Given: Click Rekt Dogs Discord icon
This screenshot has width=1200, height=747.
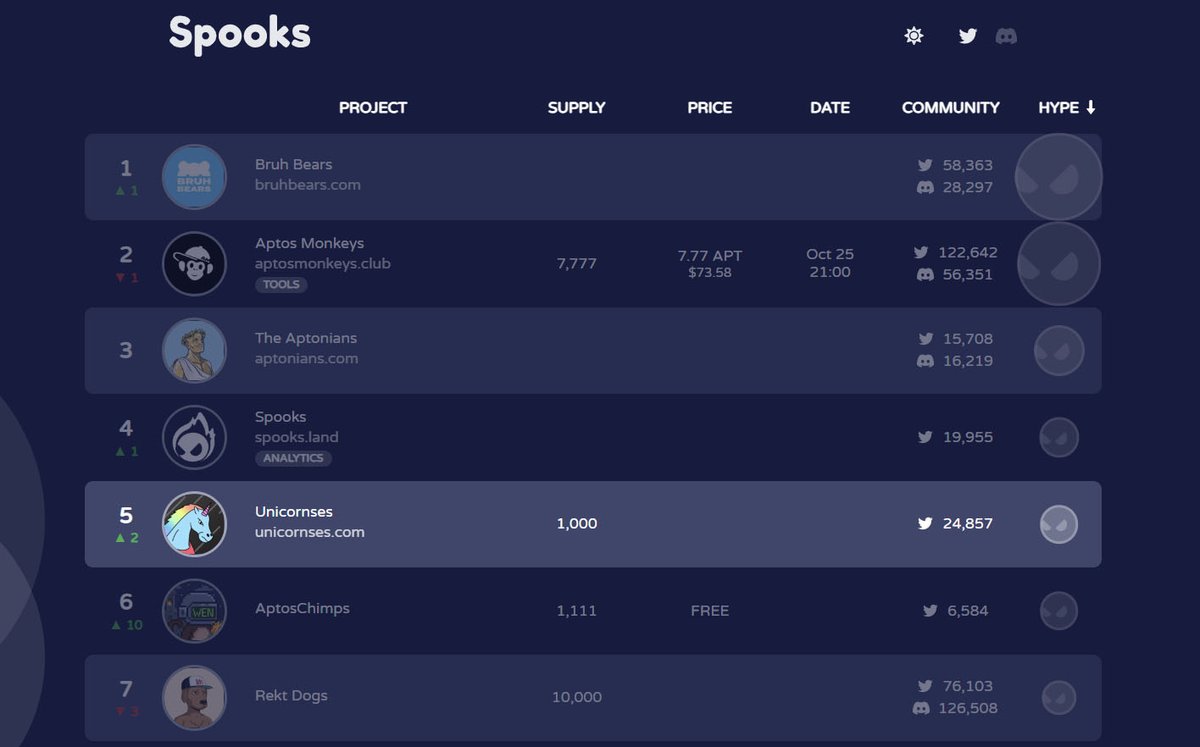Looking at the screenshot, I should coord(921,708).
